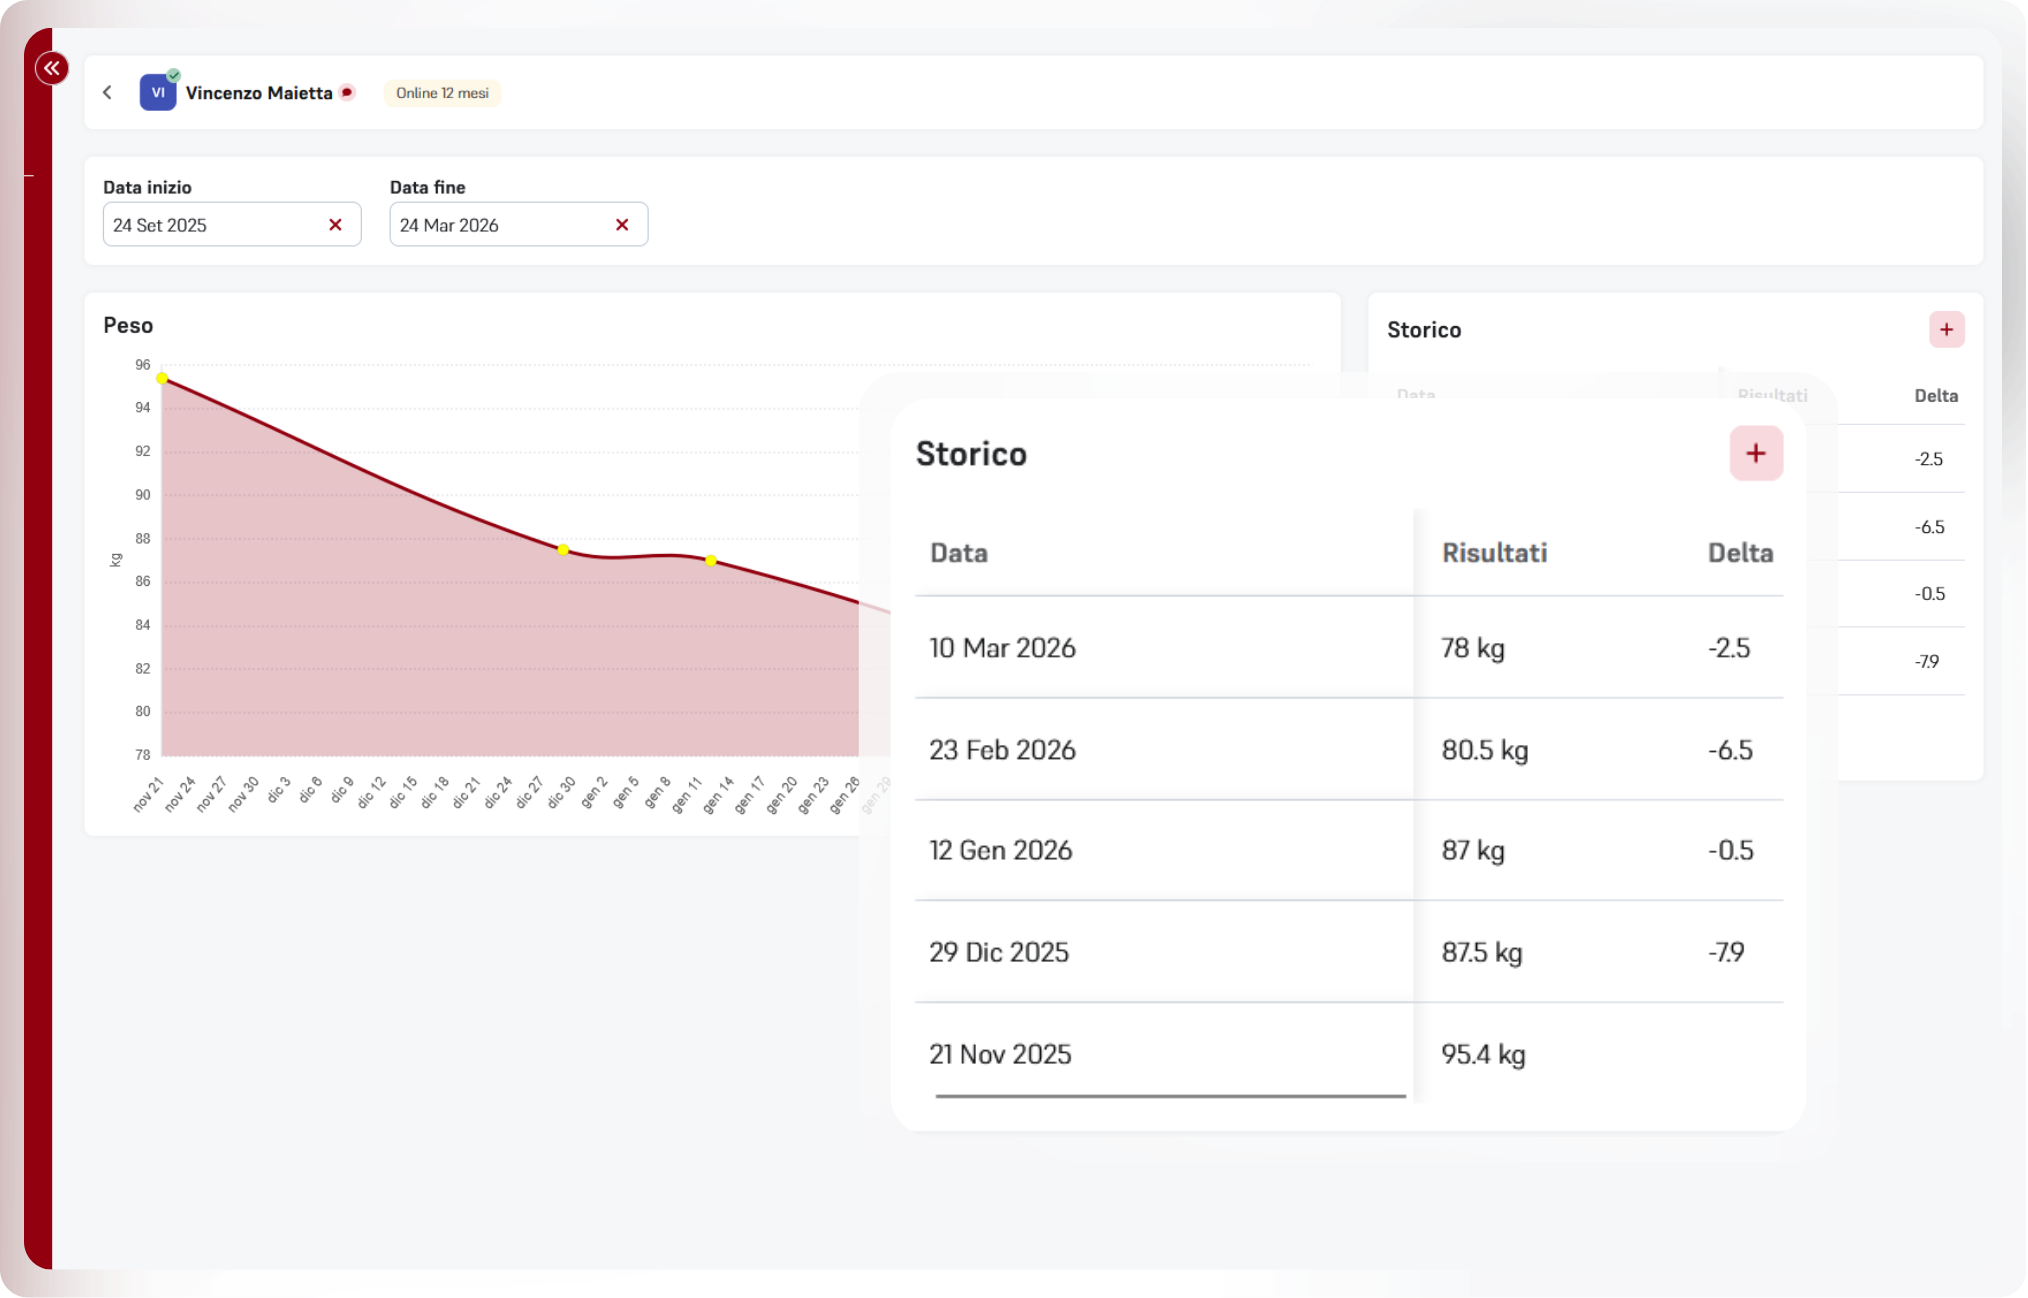The width and height of the screenshot is (2028, 1298).
Task: Click plus button in small Storico card
Action: coord(1946,330)
